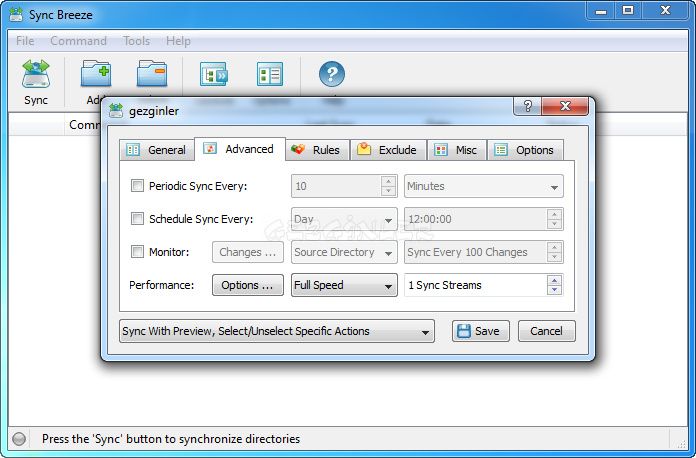The width and height of the screenshot is (696, 458).
Task: Open the Exclude tab
Action: [x=388, y=150]
